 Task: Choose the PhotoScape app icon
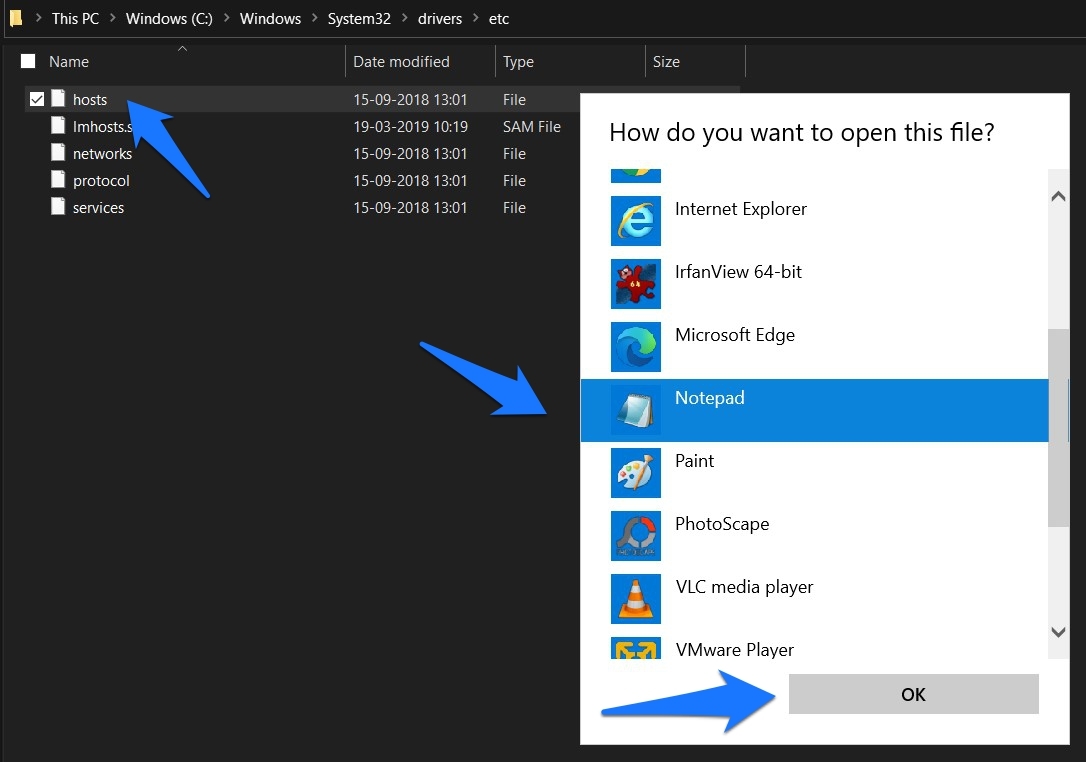pos(636,536)
